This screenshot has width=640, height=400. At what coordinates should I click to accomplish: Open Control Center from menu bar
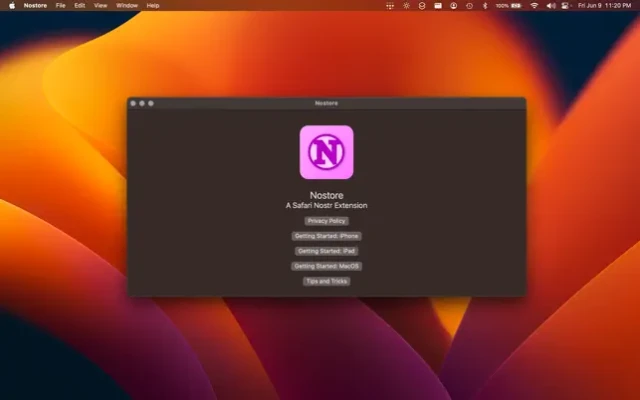[x=566, y=5]
